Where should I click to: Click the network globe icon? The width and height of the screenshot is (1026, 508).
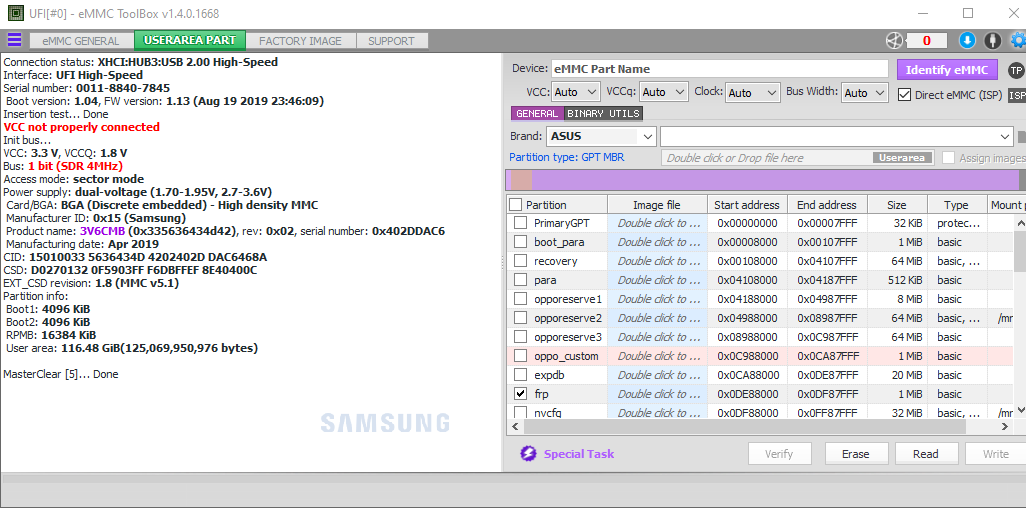[x=893, y=41]
